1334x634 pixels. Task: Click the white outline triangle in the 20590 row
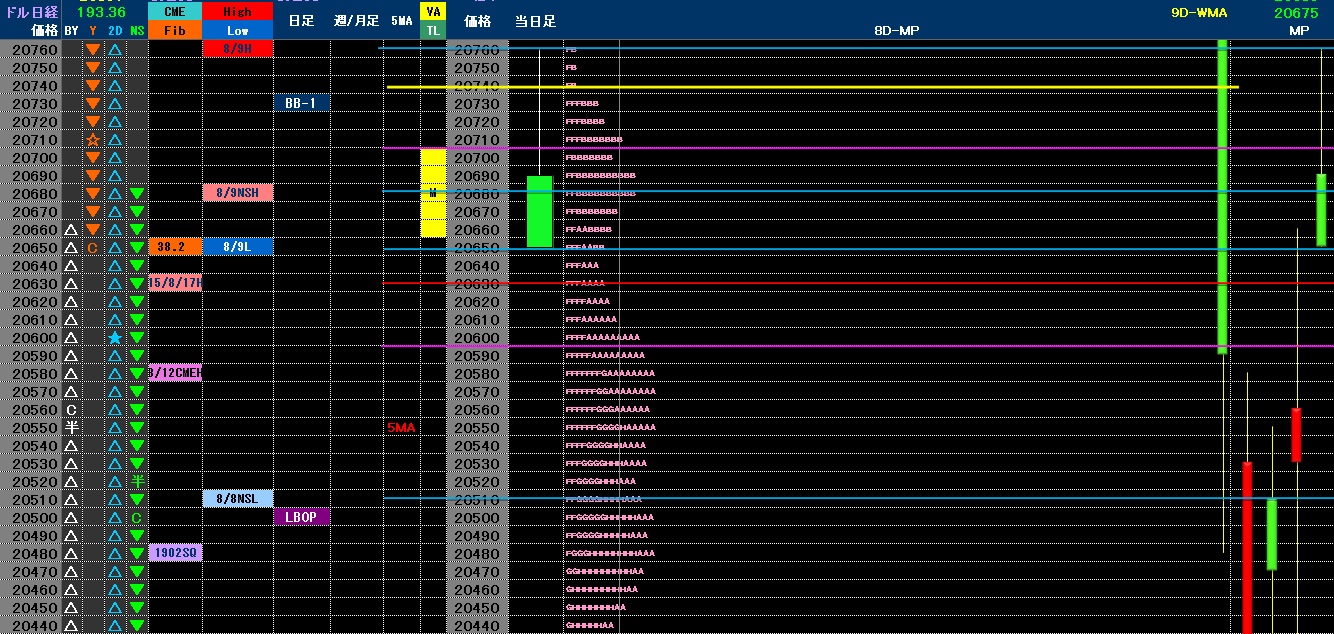[71, 356]
